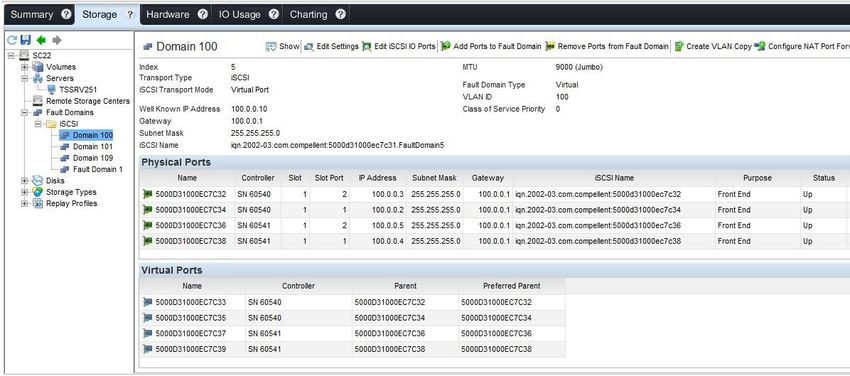Click virtual port icon of 5000D31000EC7C37
Viewport: 850px width, 376px height.
[x=147, y=334]
